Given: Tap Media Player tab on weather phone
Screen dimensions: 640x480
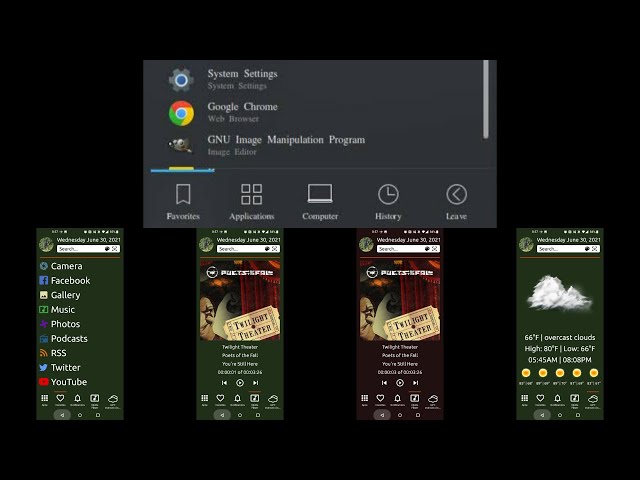Looking at the screenshot, I should [574, 400].
